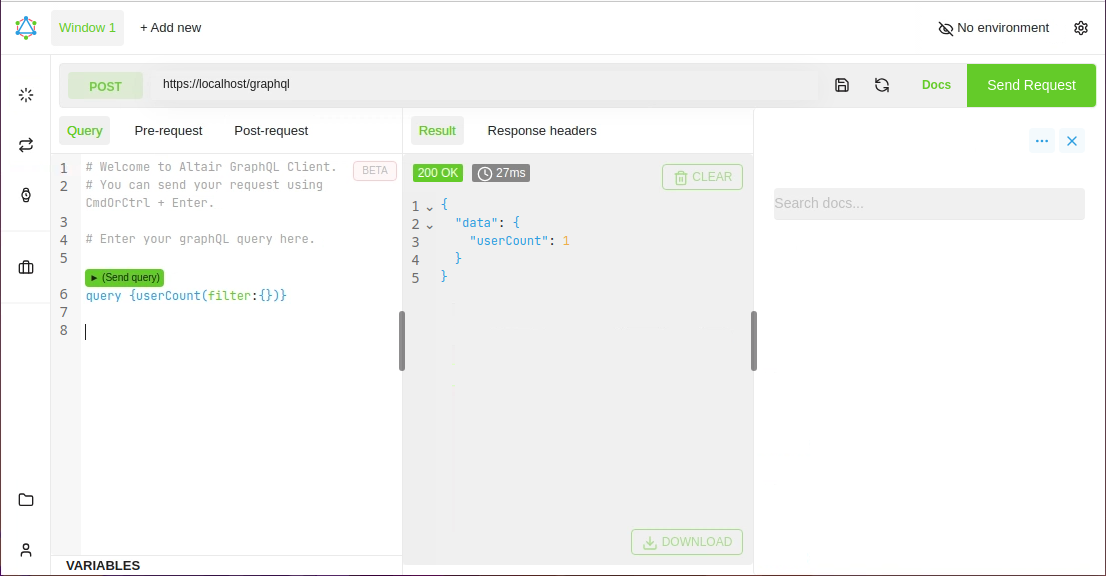
Task: Open the folder icon in sidebar
Action: [x=26, y=500]
